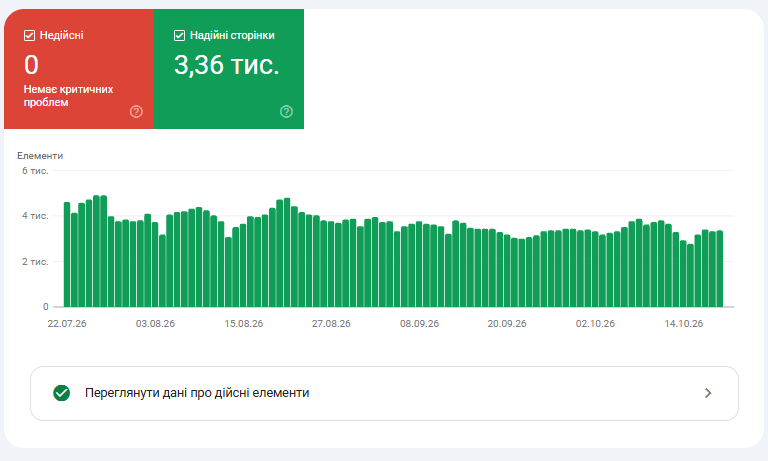Image resolution: width=768 pixels, height=461 pixels.
Task: Click the chart bar above 20.09.26
Action: point(507,271)
